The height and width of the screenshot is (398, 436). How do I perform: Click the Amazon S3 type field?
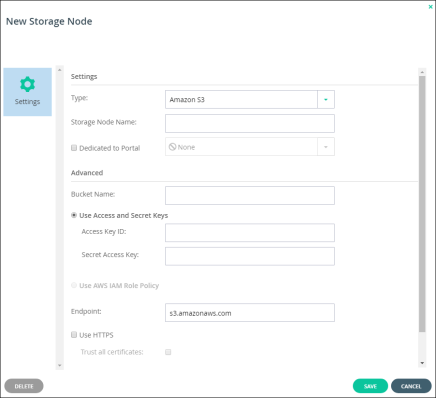241,99
